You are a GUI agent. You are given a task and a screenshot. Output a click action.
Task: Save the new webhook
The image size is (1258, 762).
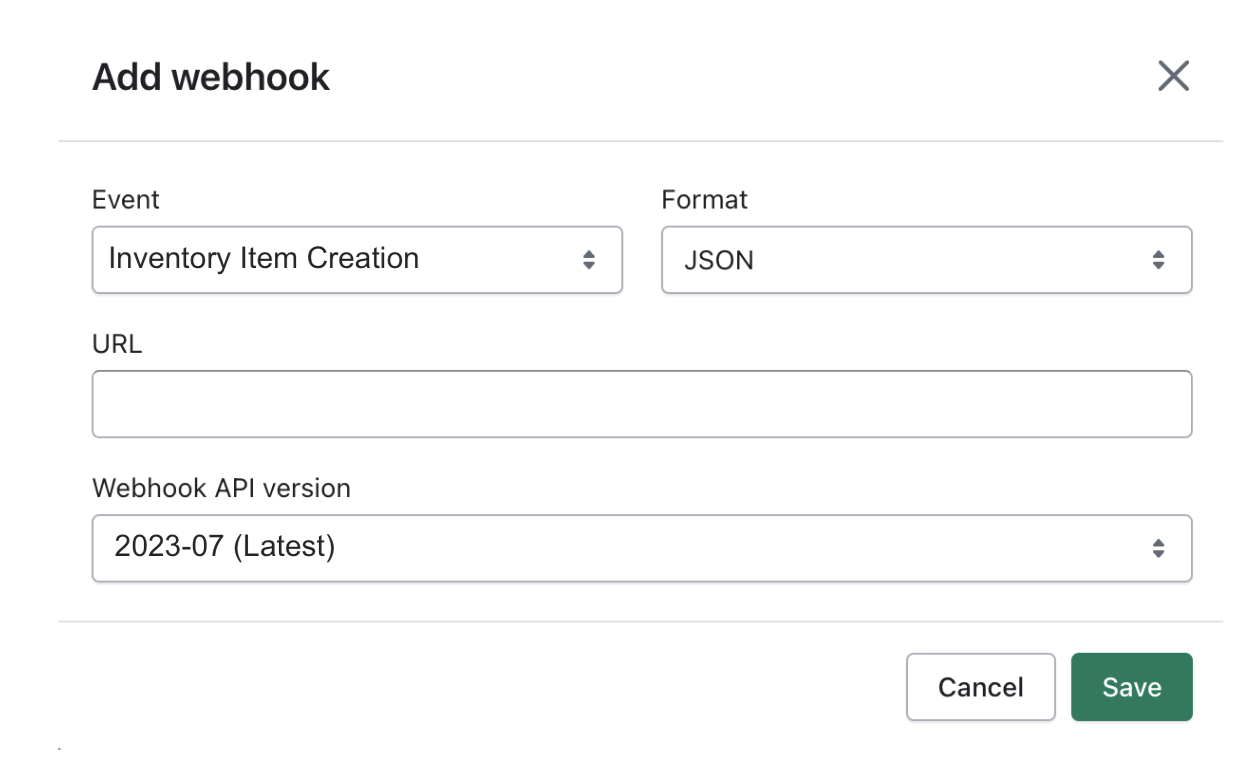pos(1131,687)
